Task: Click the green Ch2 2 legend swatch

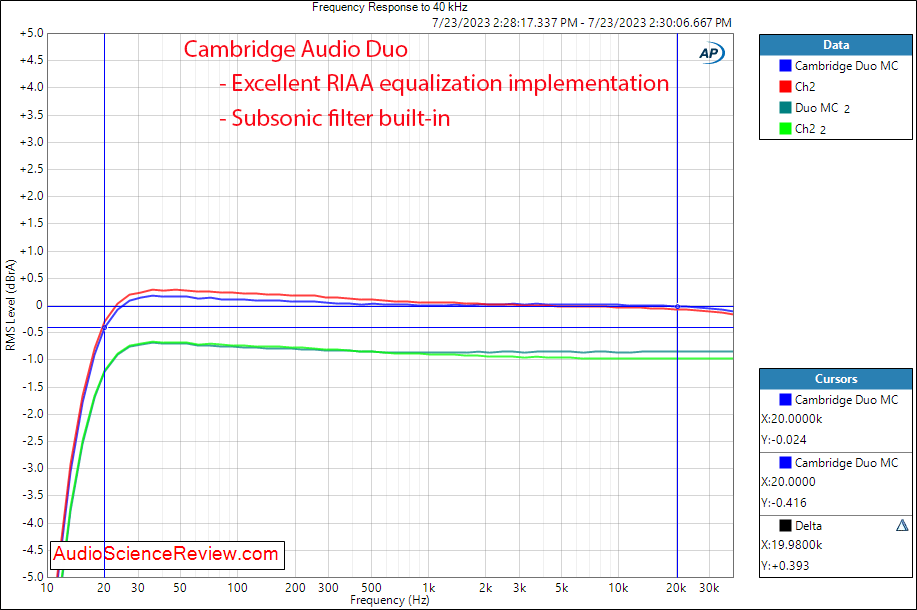Action: coord(785,129)
